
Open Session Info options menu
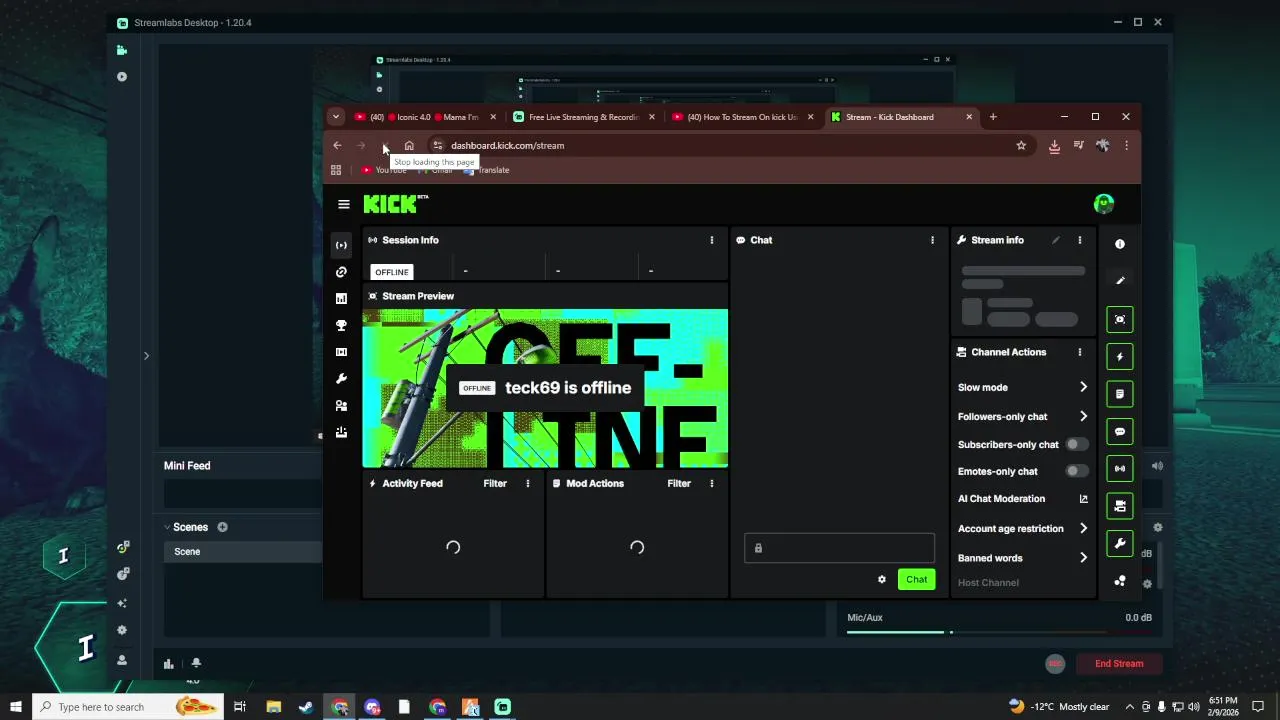(x=712, y=240)
